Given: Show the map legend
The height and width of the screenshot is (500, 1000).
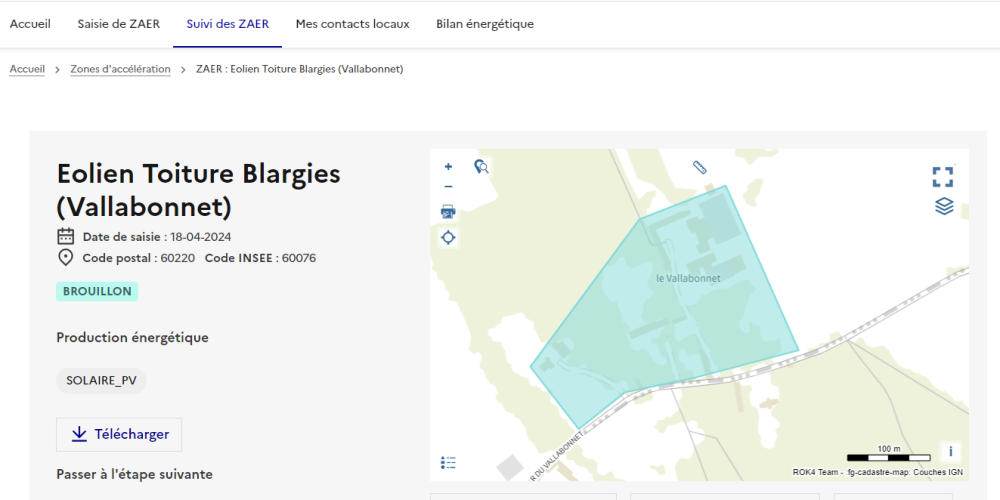Looking at the screenshot, I should (x=448, y=462).
